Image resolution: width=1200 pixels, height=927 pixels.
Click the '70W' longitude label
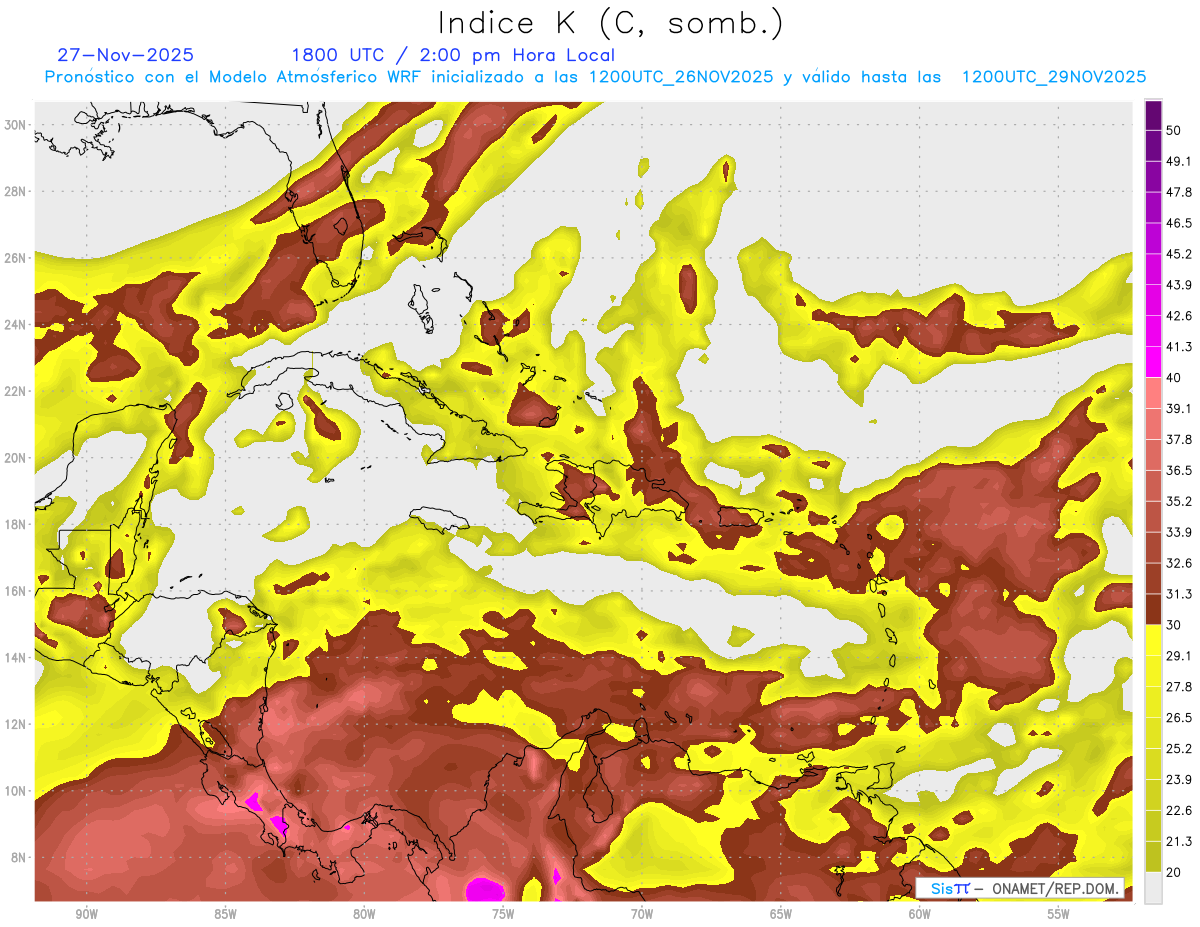coord(642,915)
